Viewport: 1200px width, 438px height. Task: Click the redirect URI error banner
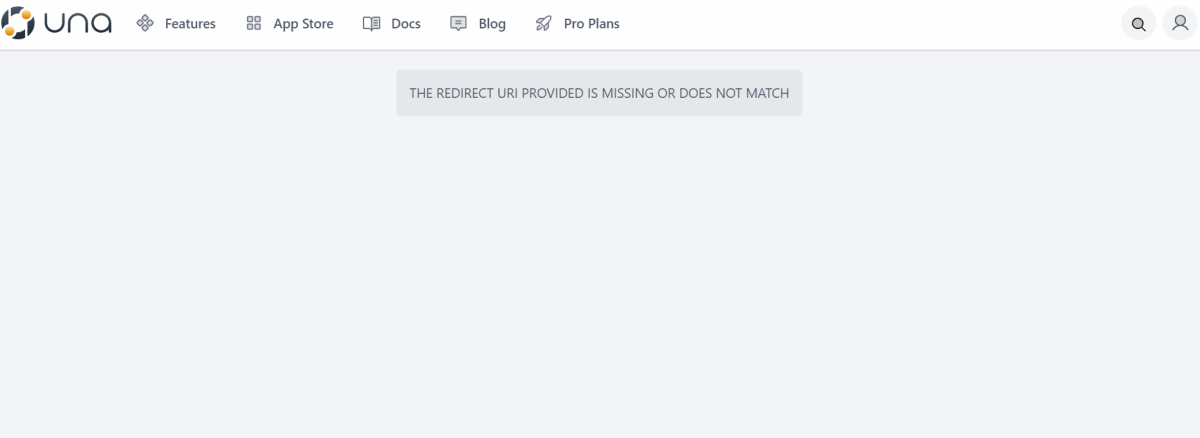(x=599, y=93)
